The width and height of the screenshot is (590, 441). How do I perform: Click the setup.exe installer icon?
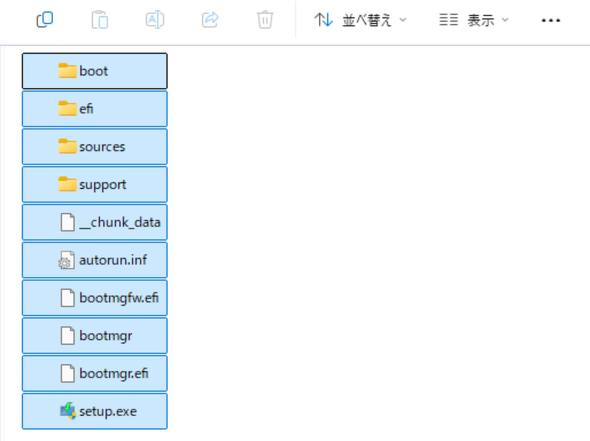(x=68, y=411)
